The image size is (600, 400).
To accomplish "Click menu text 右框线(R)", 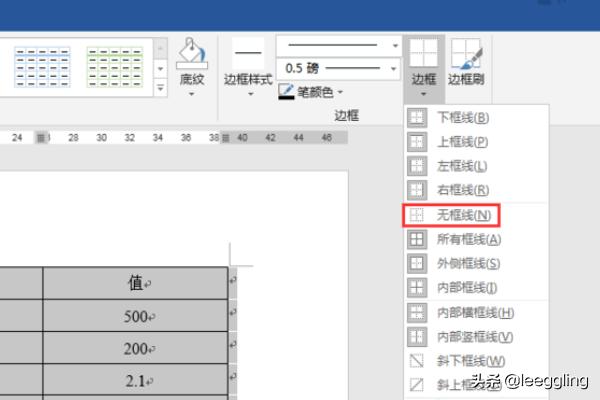I will coord(463,190).
